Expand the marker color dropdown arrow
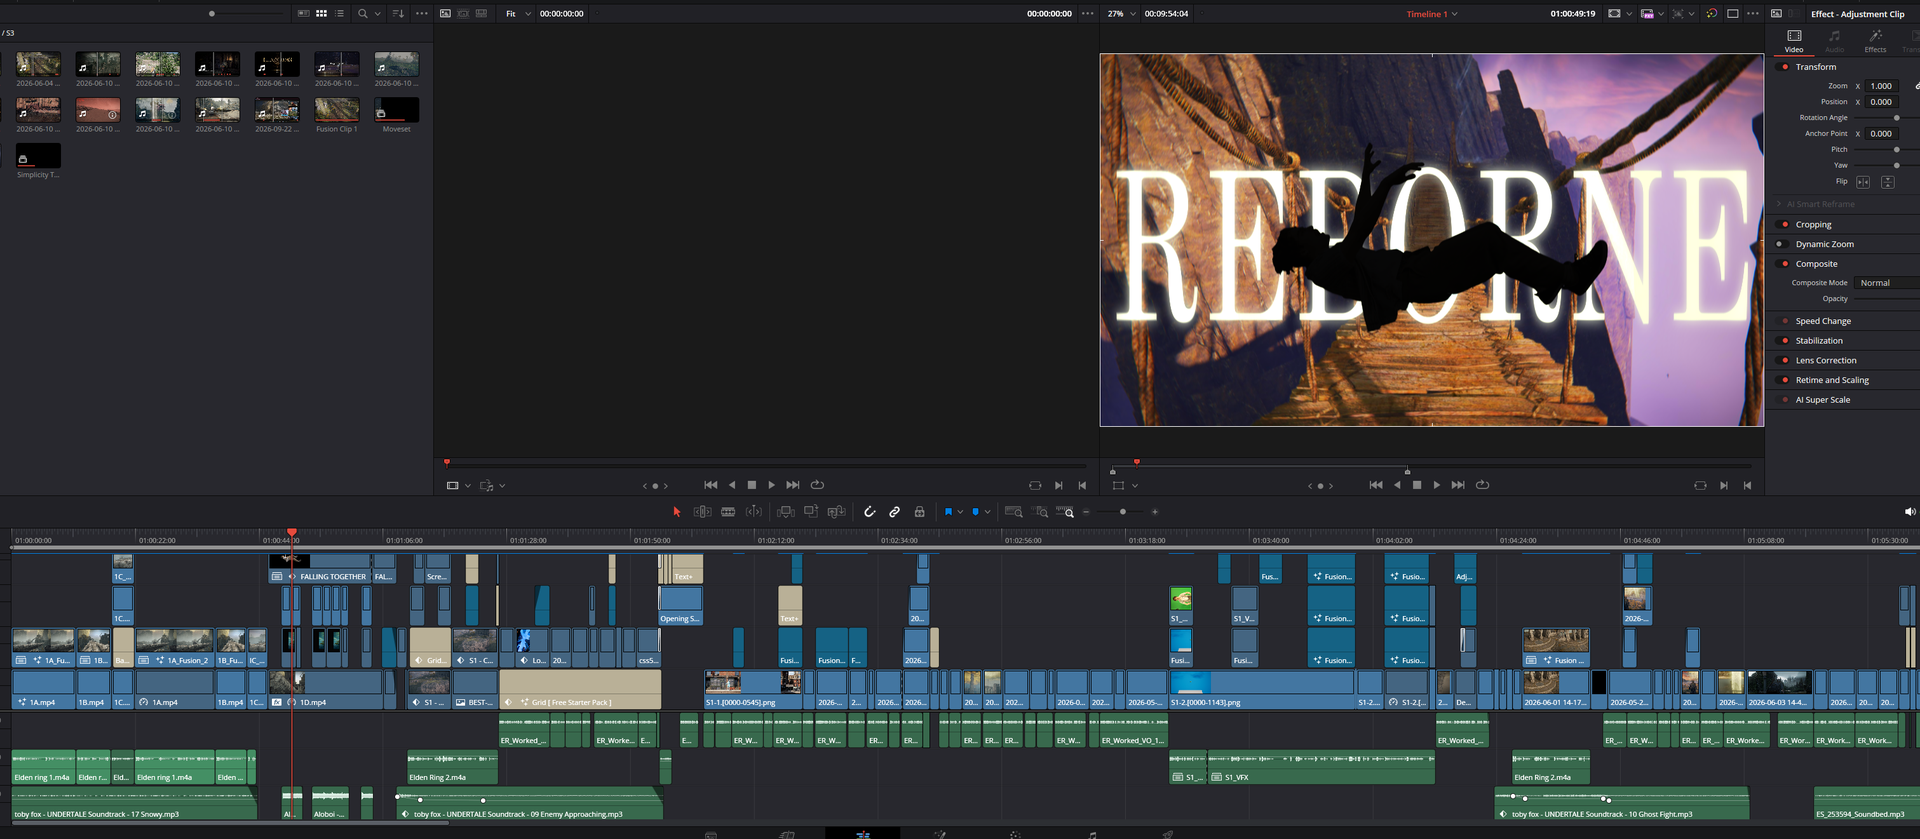This screenshot has width=1920, height=839. [x=987, y=512]
